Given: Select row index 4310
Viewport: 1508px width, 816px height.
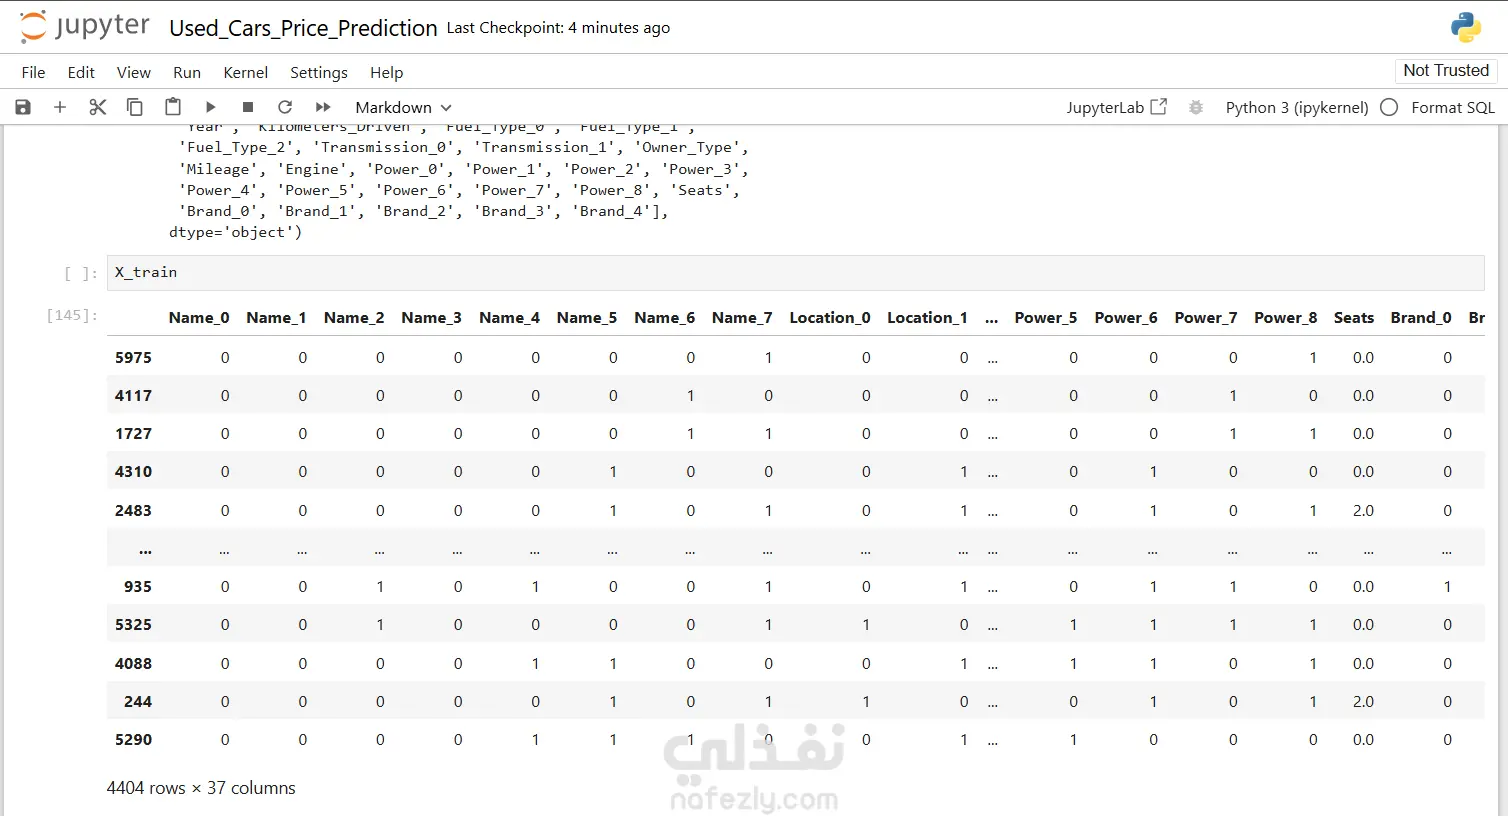Looking at the screenshot, I should pos(133,471).
